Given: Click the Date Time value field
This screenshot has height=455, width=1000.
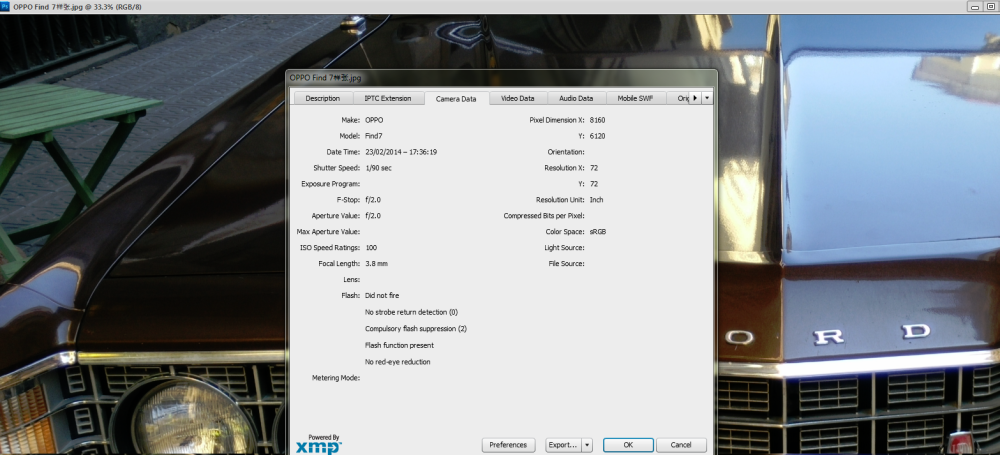Looking at the screenshot, I should [401, 152].
